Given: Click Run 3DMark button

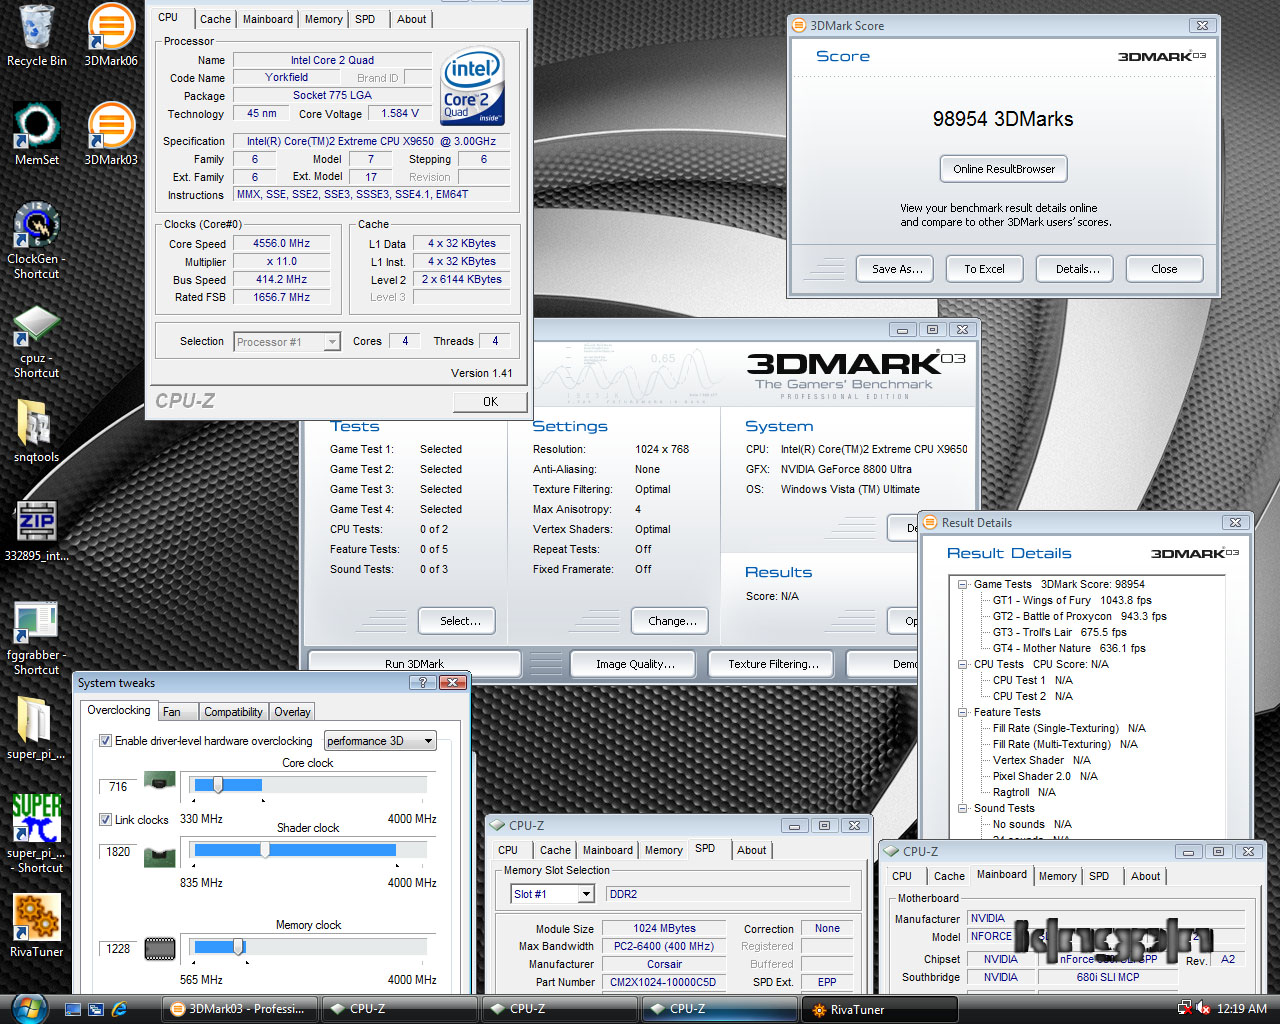Looking at the screenshot, I should [414, 664].
